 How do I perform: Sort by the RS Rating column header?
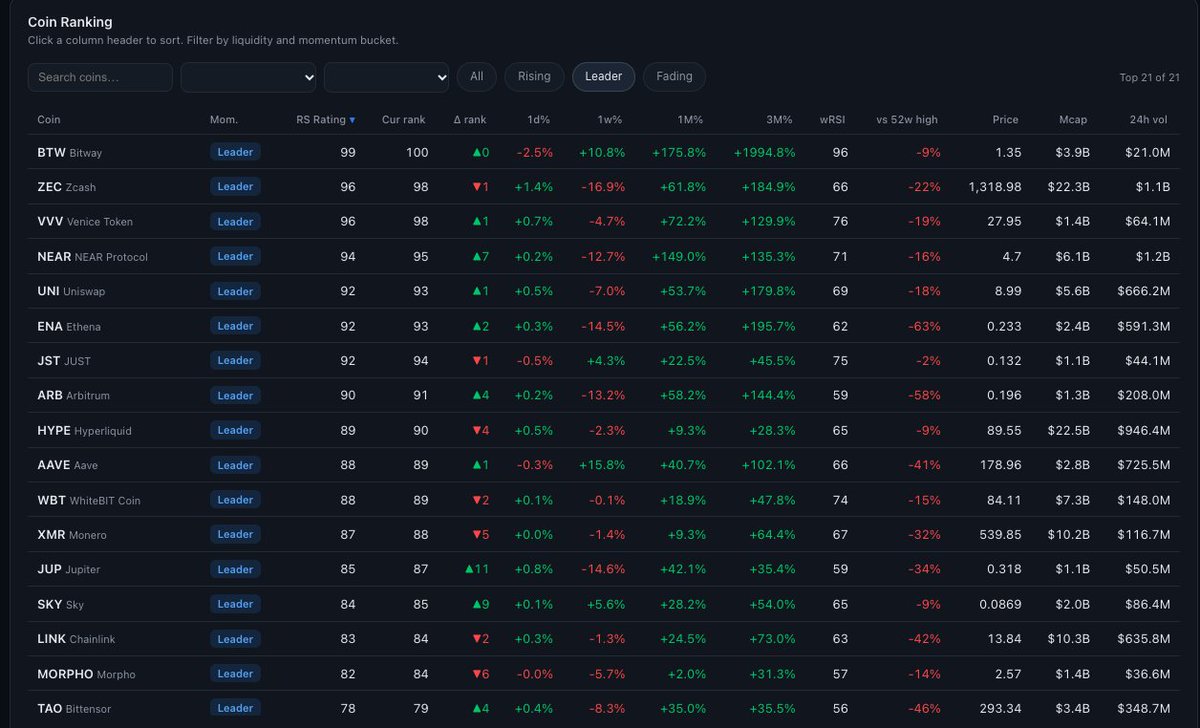(x=326, y=120)
